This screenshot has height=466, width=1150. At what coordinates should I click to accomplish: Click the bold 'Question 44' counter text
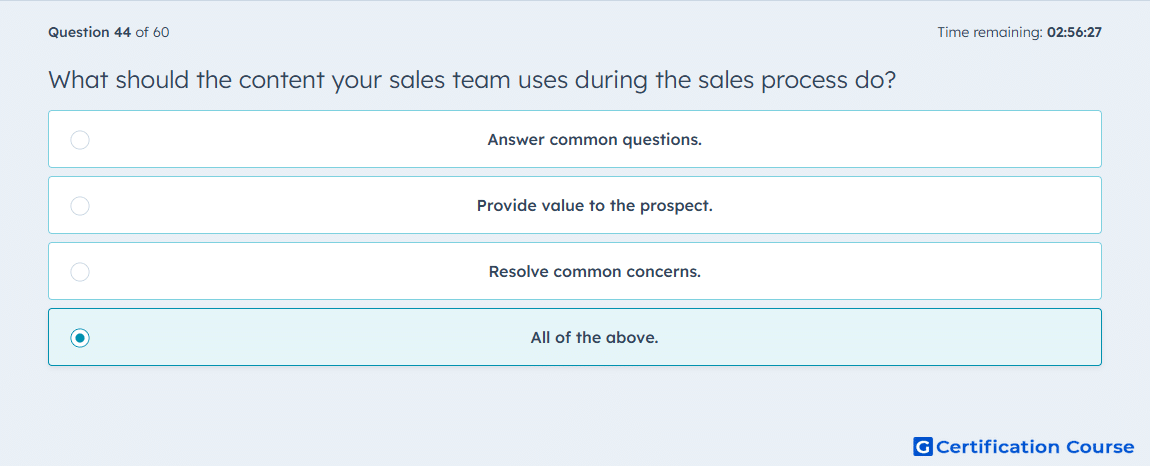pos(90,32)
